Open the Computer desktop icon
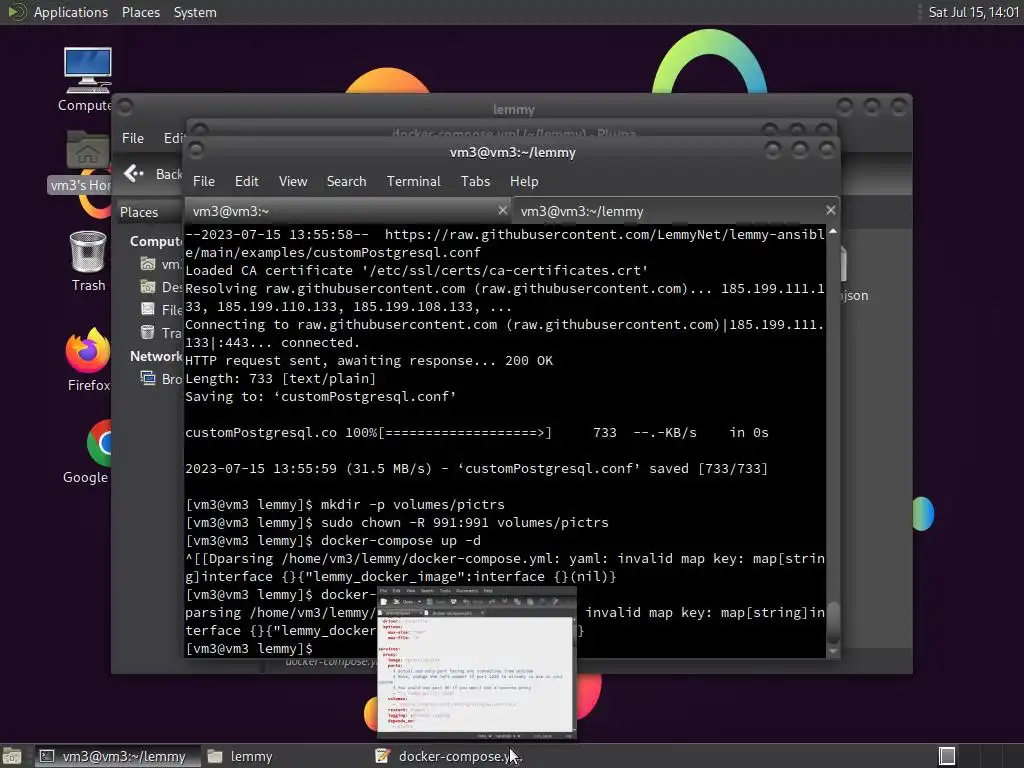The width and height of the screenshot is (1024, 768). (x=88, y=79)
